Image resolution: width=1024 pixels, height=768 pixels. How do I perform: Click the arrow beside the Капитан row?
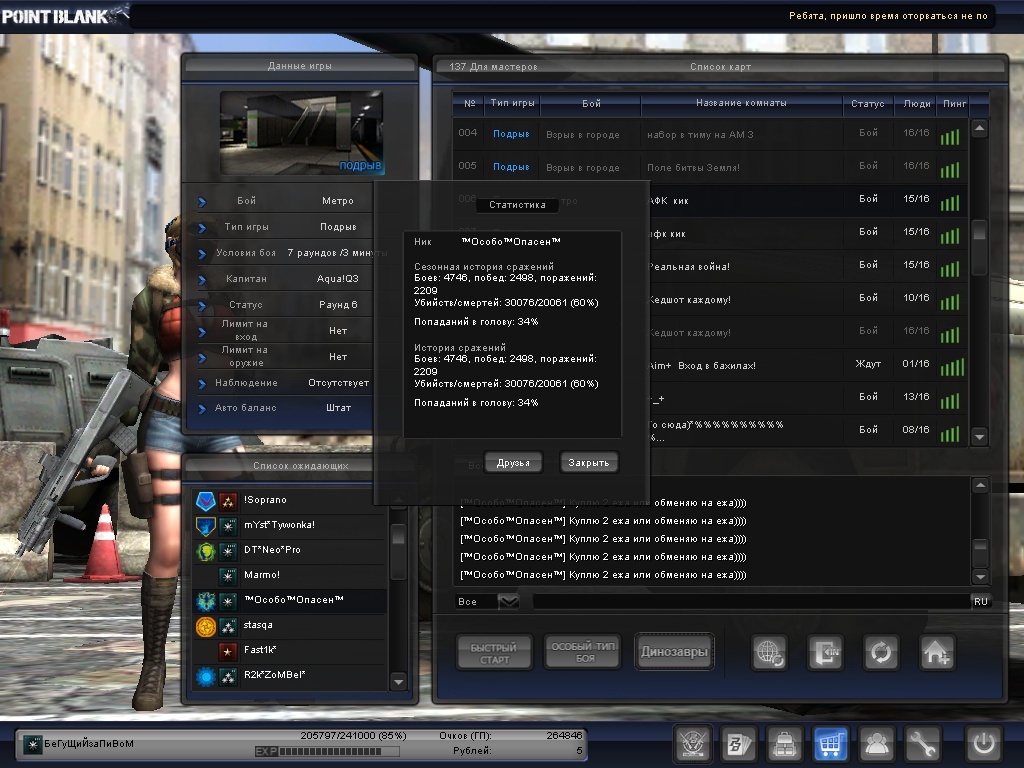coord(202,280)
